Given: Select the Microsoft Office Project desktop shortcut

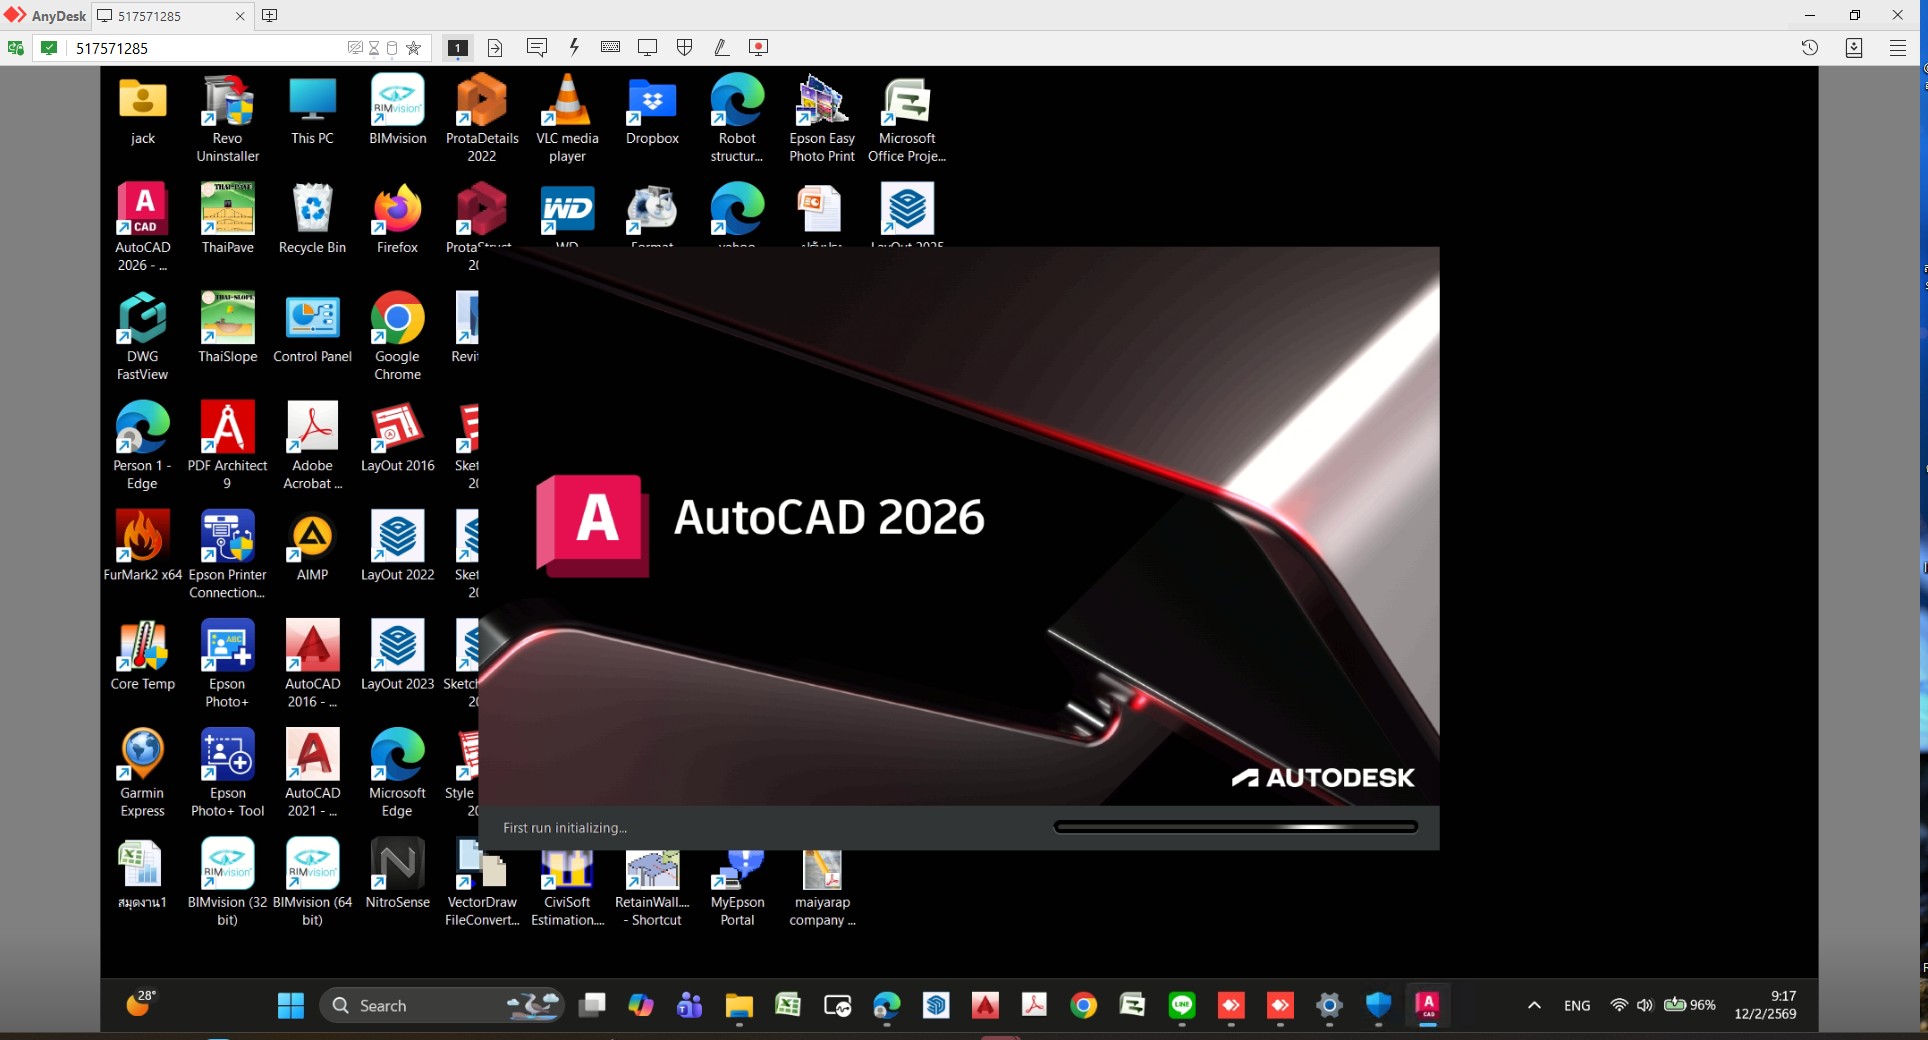Looking at the screenshot, I should [x=907, y=119].
